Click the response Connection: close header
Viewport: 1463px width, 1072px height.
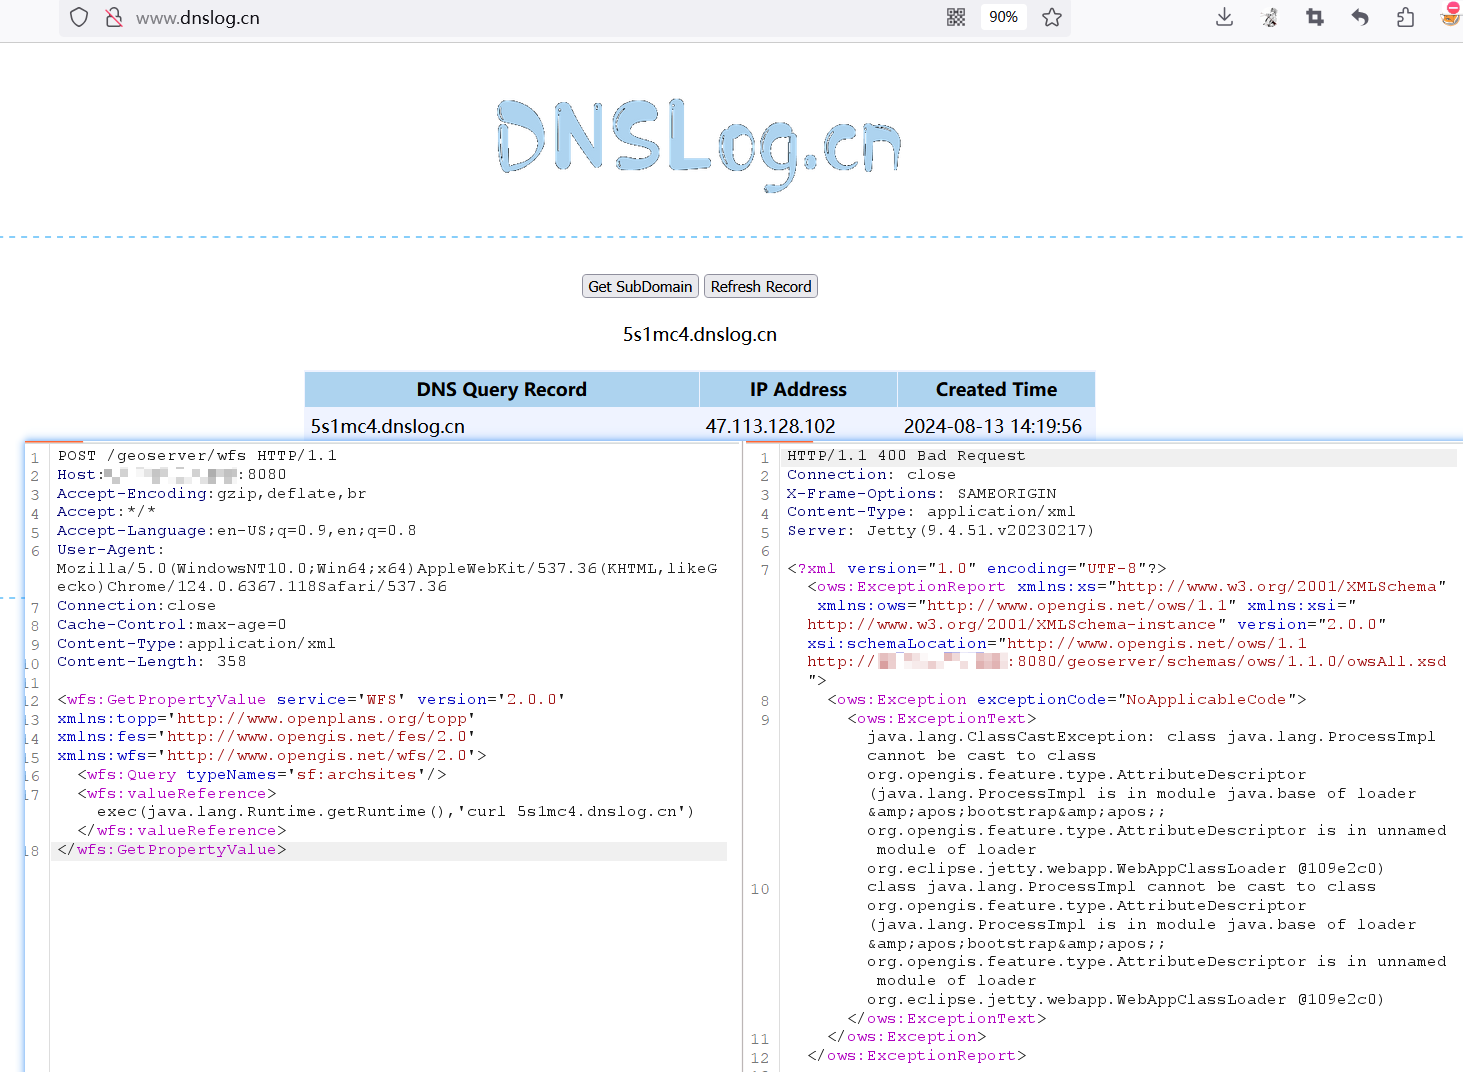tap(871, 475)
